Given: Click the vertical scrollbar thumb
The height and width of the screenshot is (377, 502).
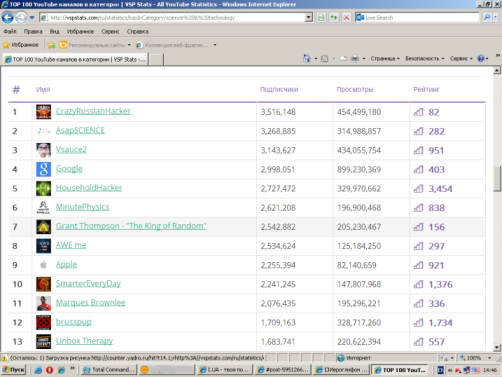Looking at the screenshot, I should click(497, 179).
